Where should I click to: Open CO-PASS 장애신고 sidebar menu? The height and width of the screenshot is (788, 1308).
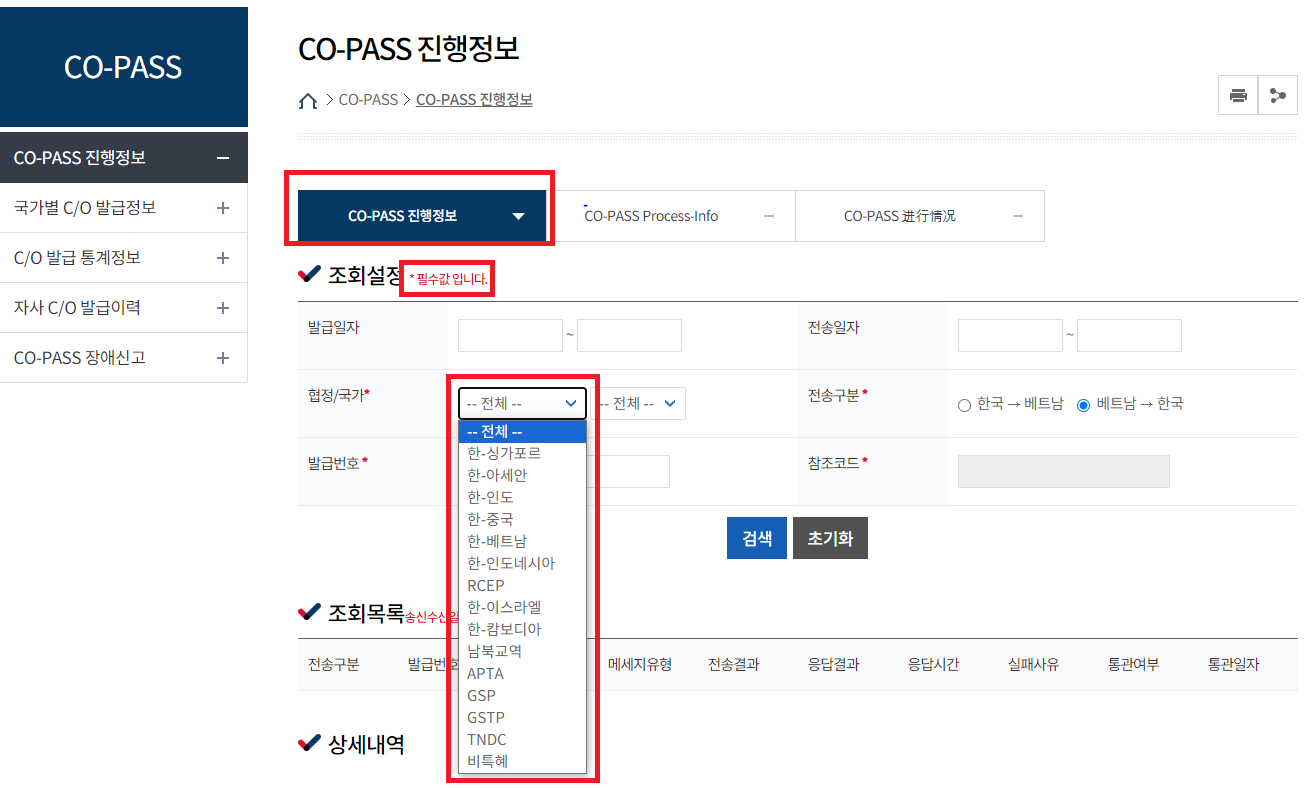(x=124, y=358)
